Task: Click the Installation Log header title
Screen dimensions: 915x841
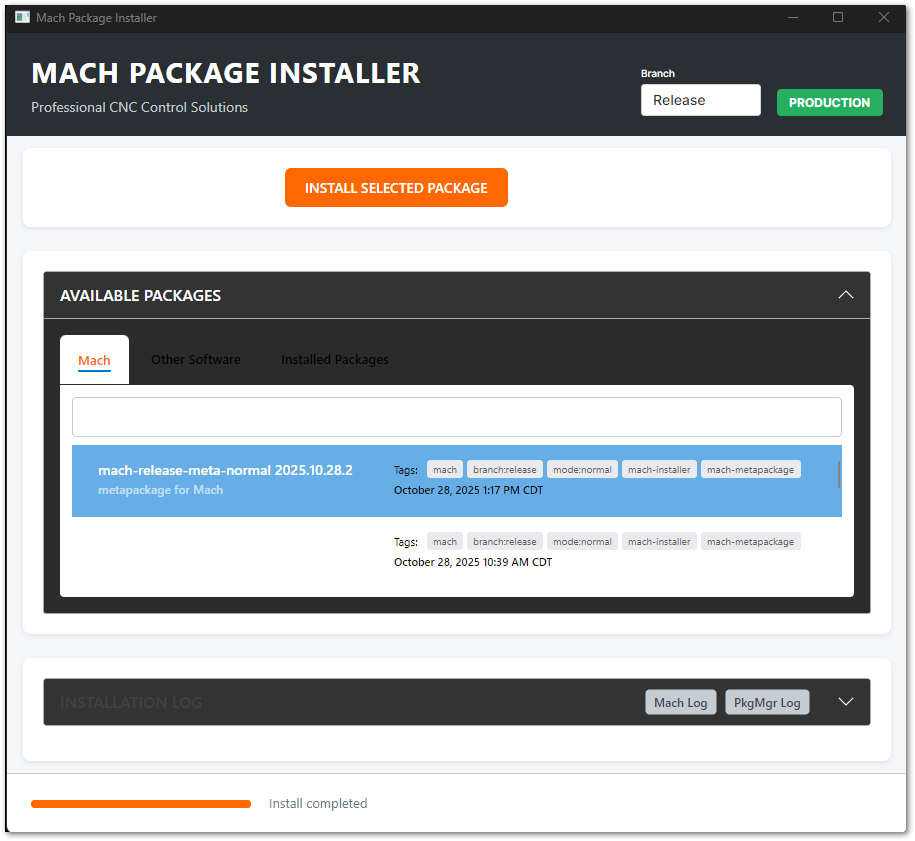Action: [131, 702]
